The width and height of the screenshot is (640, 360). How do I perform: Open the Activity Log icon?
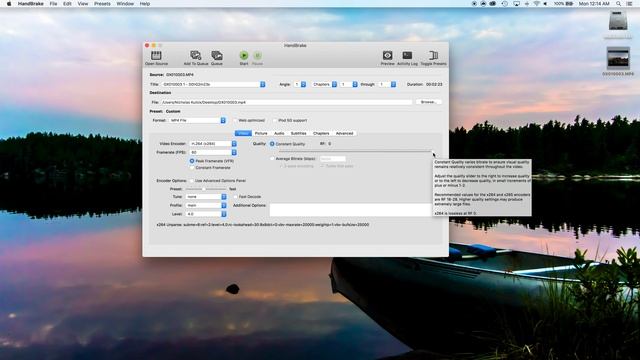coord(407,55)
